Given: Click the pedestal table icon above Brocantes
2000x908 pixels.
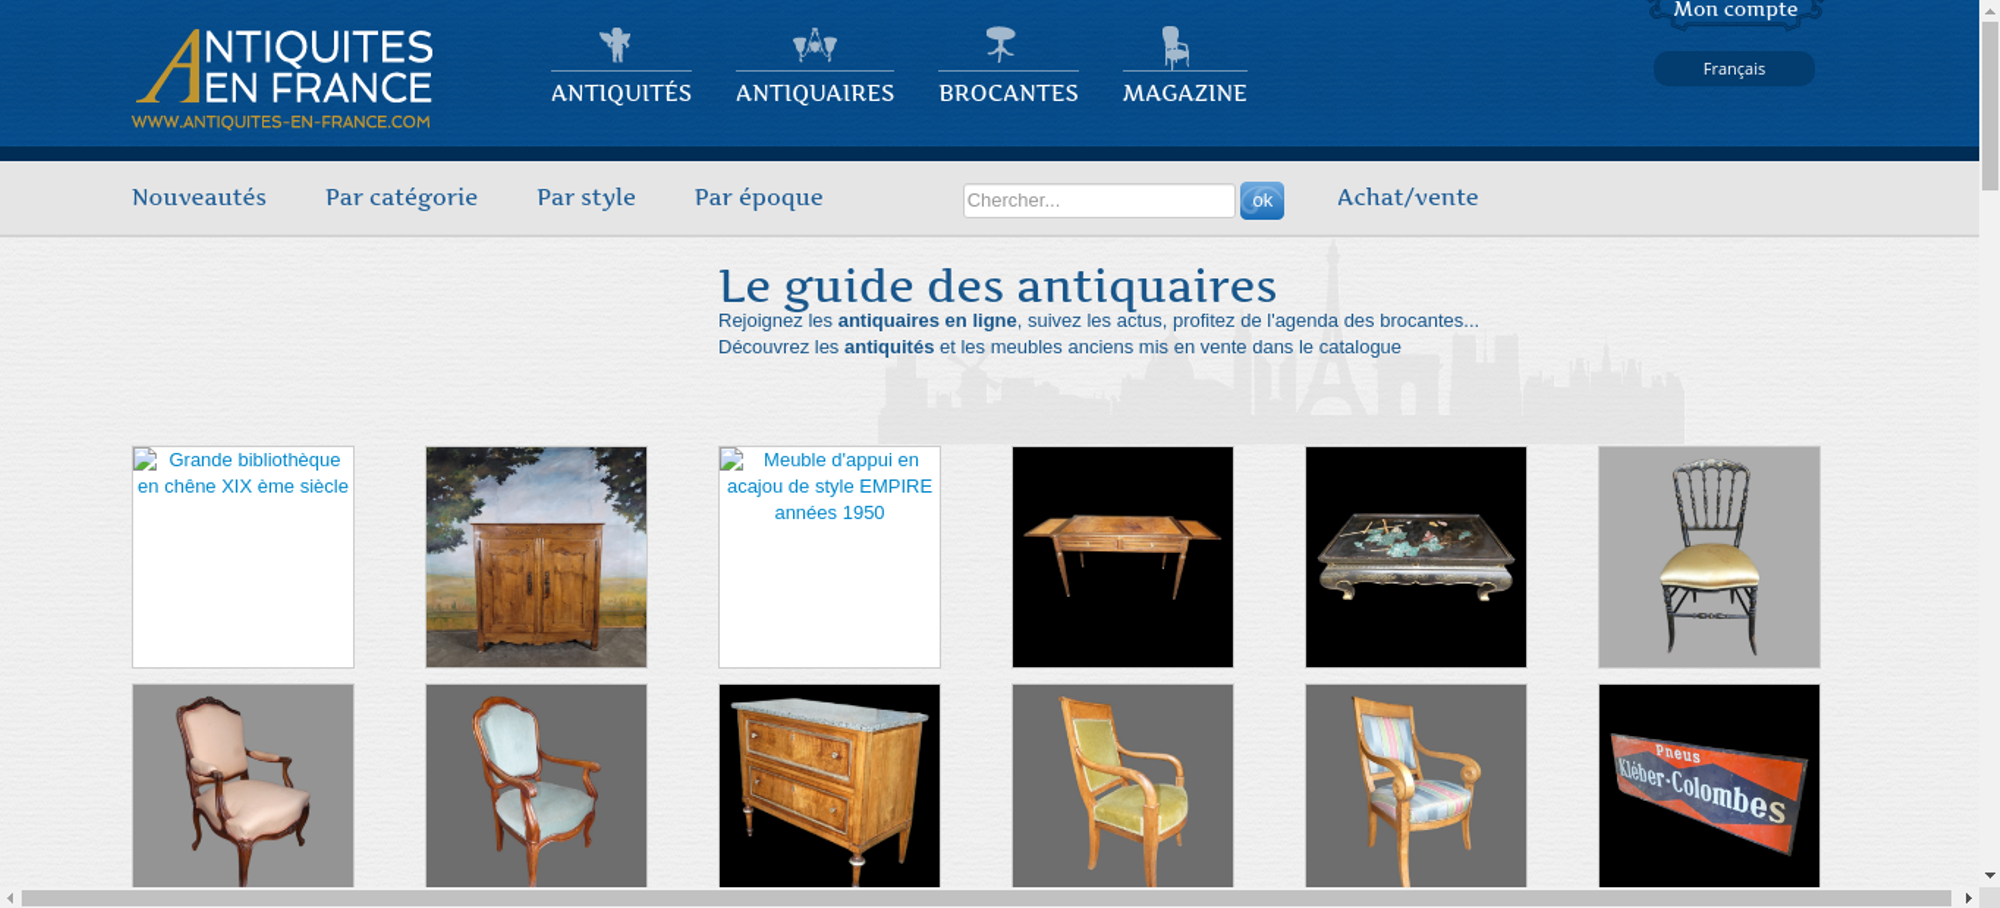Looking at the screenshot, I should 1000,45.
